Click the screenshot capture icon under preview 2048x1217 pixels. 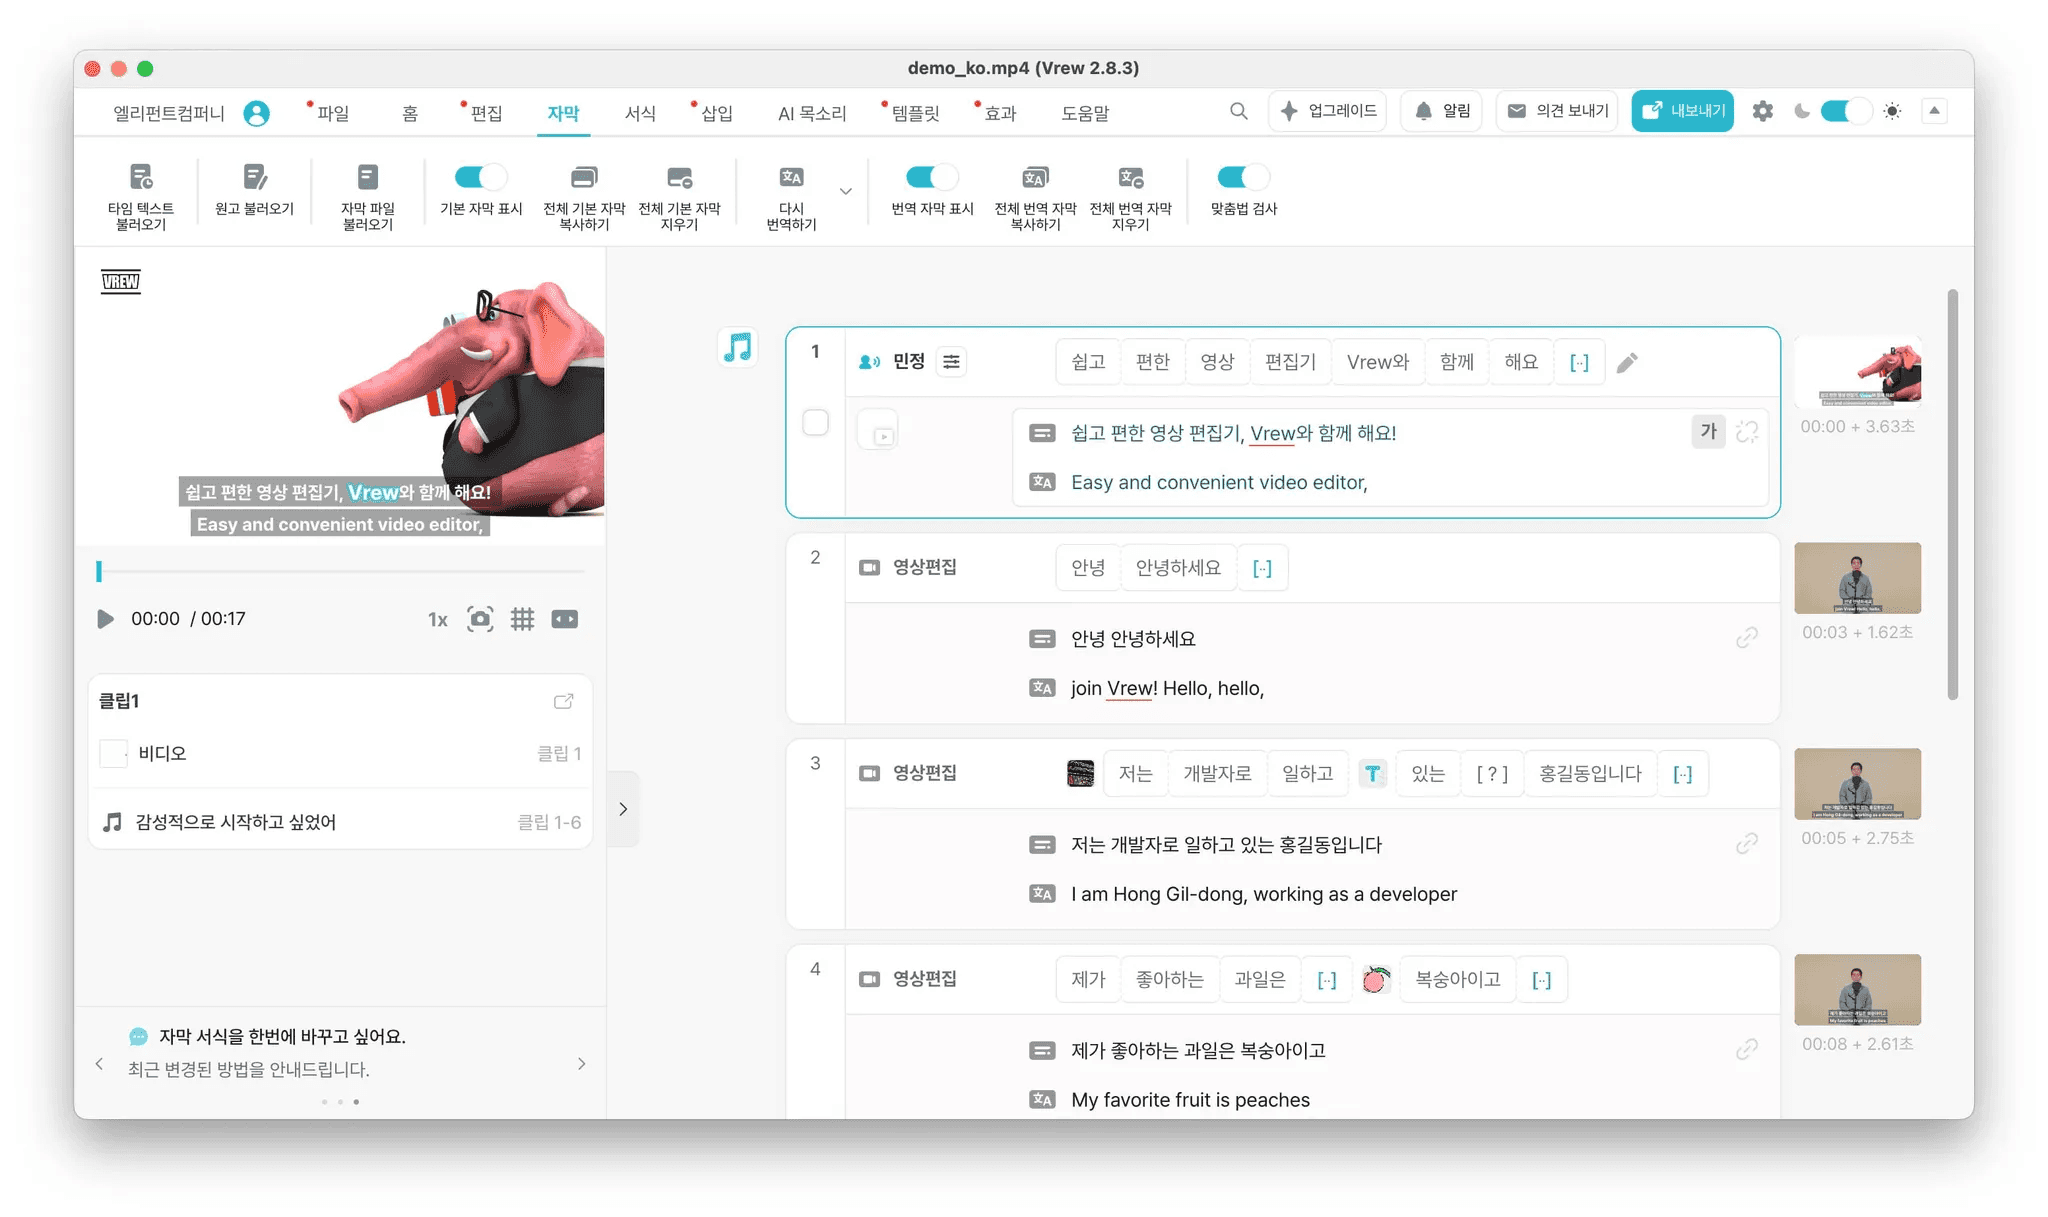point(480,619)
